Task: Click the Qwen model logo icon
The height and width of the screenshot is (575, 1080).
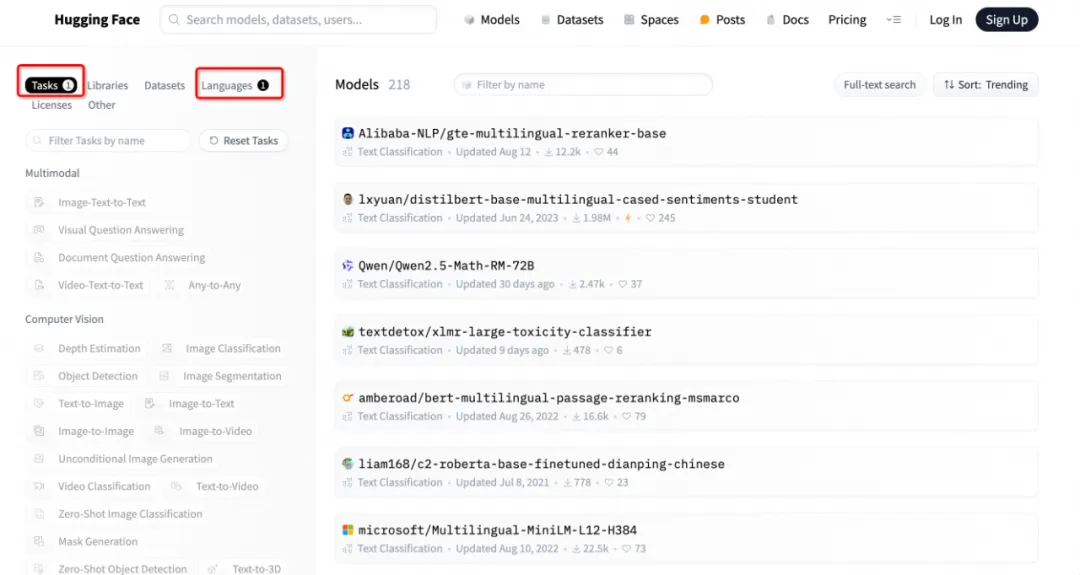Action: [x=348, y=266]
